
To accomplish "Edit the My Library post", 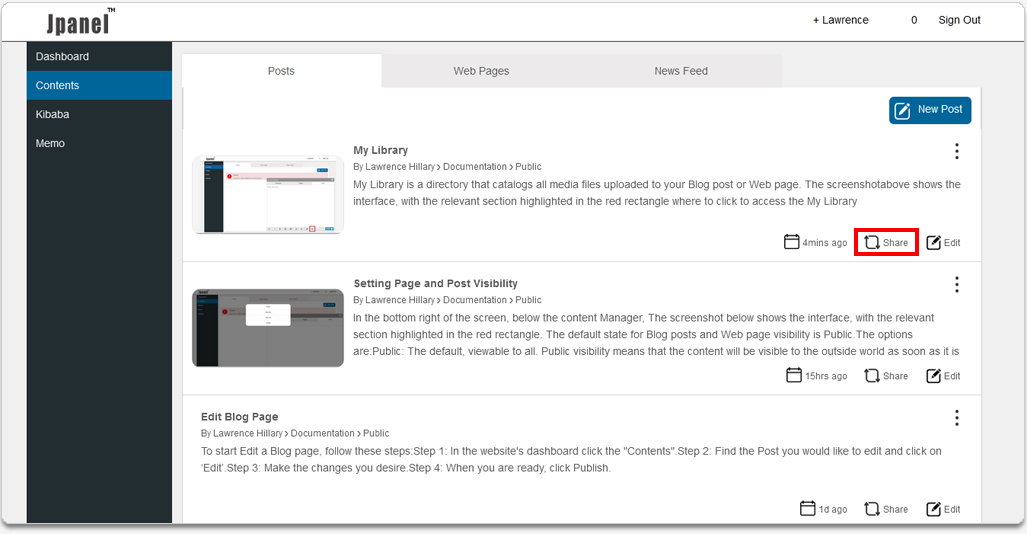I will pos(943,242).
